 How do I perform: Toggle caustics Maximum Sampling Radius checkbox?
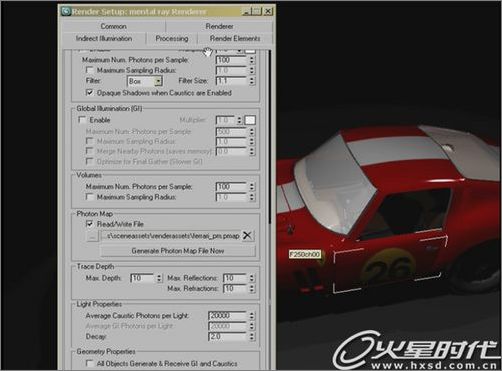pos(89,70)
